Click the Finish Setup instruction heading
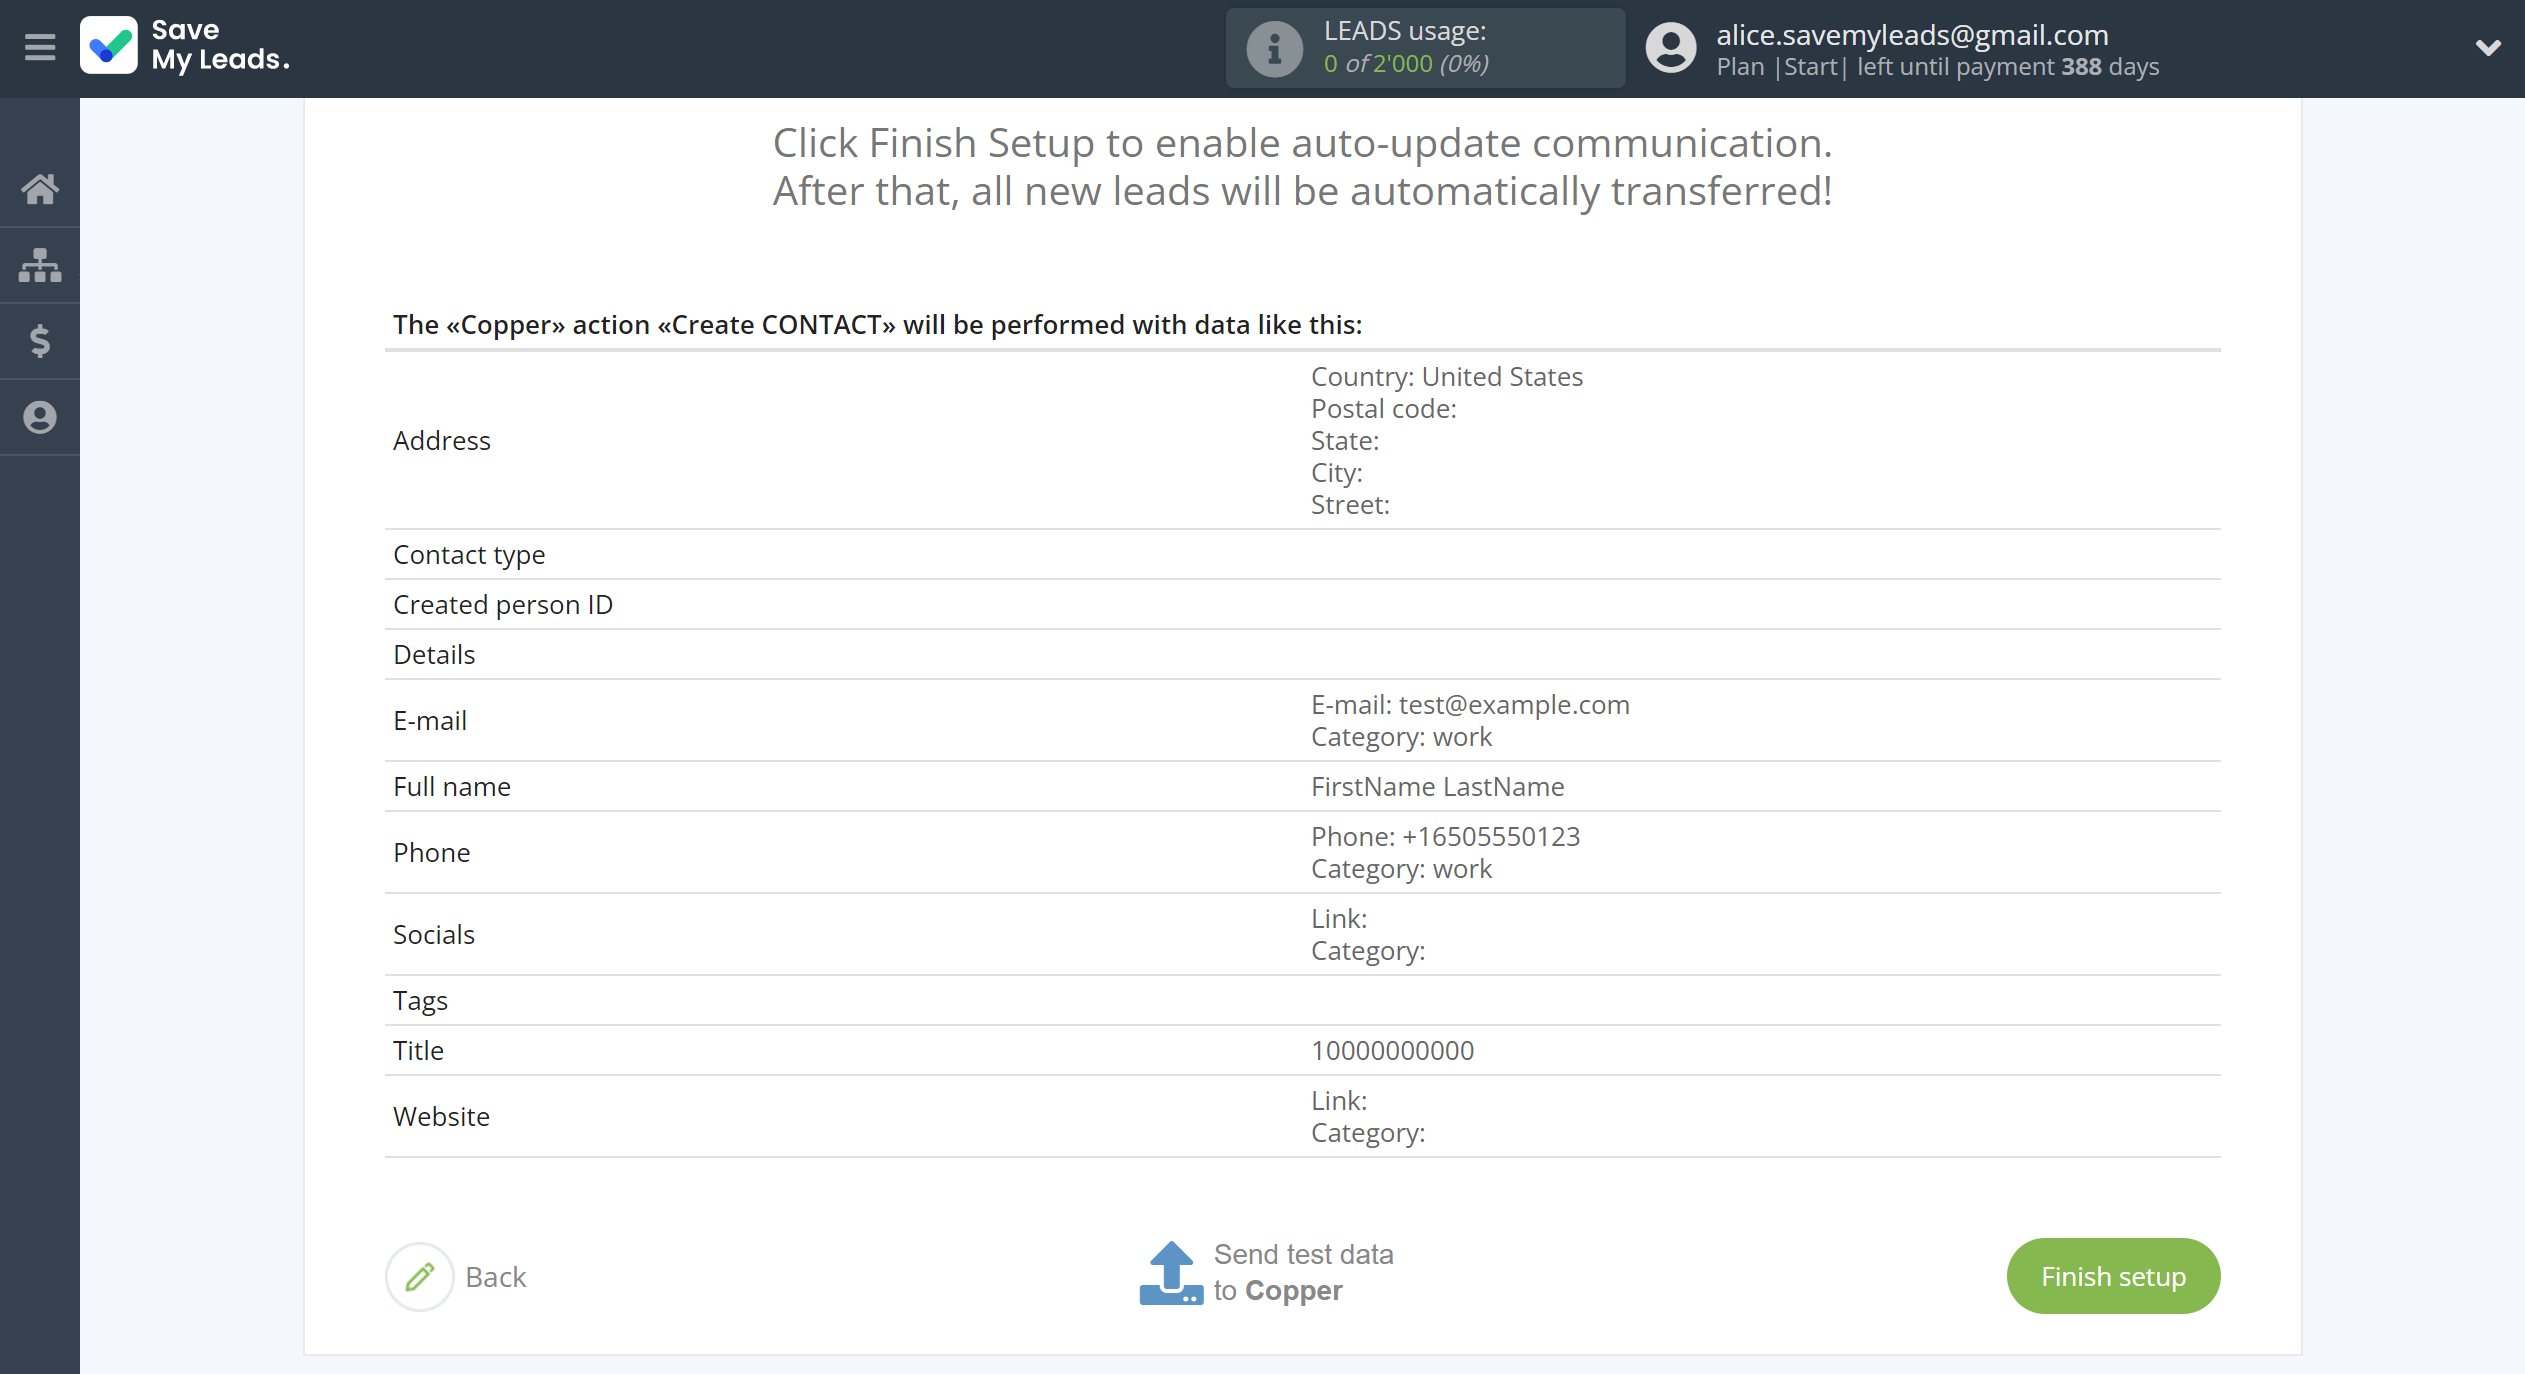Viewport: 2525px width, 1374px height. pos(1302,167)
